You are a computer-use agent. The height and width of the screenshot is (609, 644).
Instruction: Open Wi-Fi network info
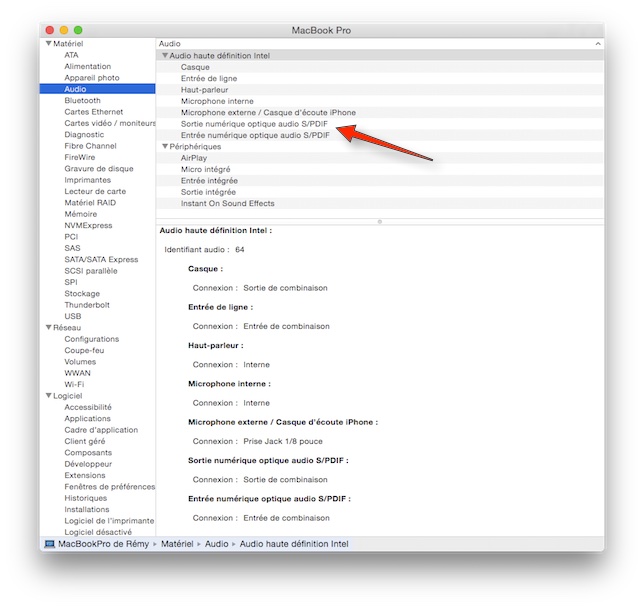click(74, 384)
